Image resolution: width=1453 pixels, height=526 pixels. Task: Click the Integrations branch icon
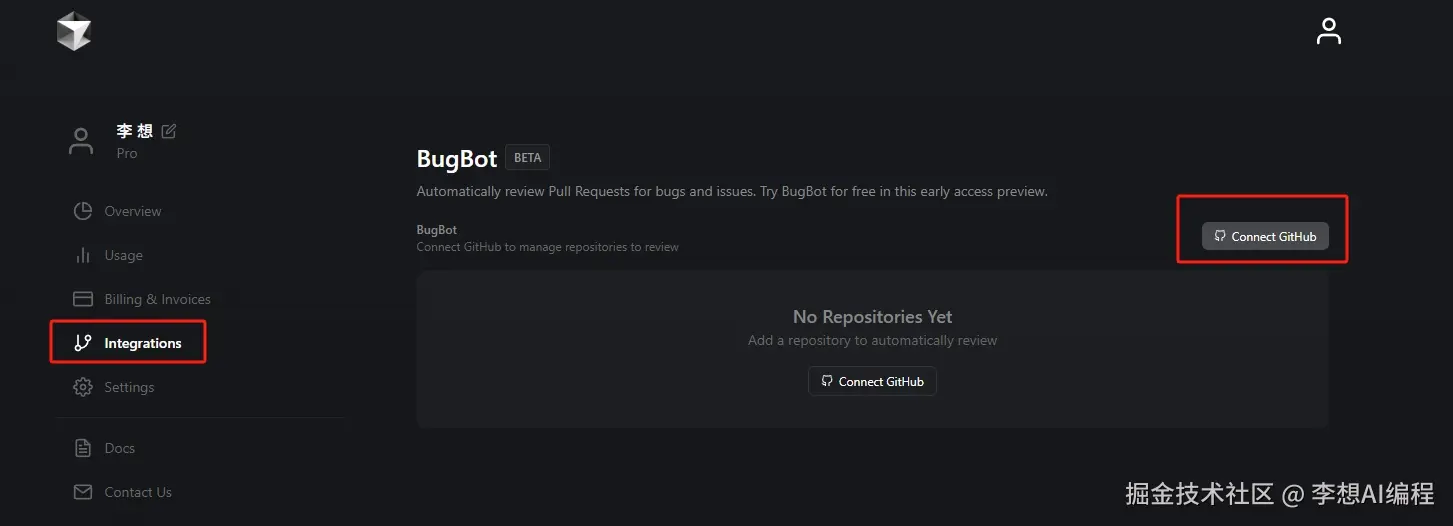coord(83,343)
